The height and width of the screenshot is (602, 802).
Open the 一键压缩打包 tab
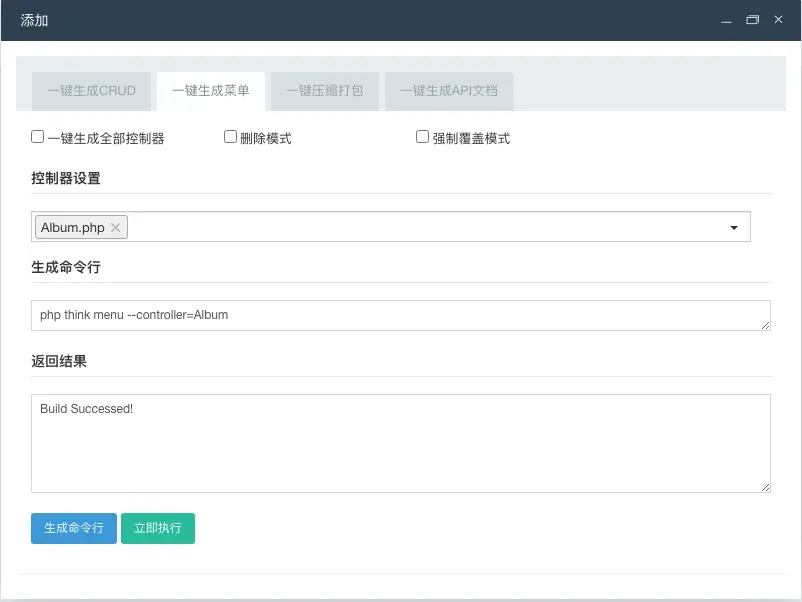coord(325,91)
